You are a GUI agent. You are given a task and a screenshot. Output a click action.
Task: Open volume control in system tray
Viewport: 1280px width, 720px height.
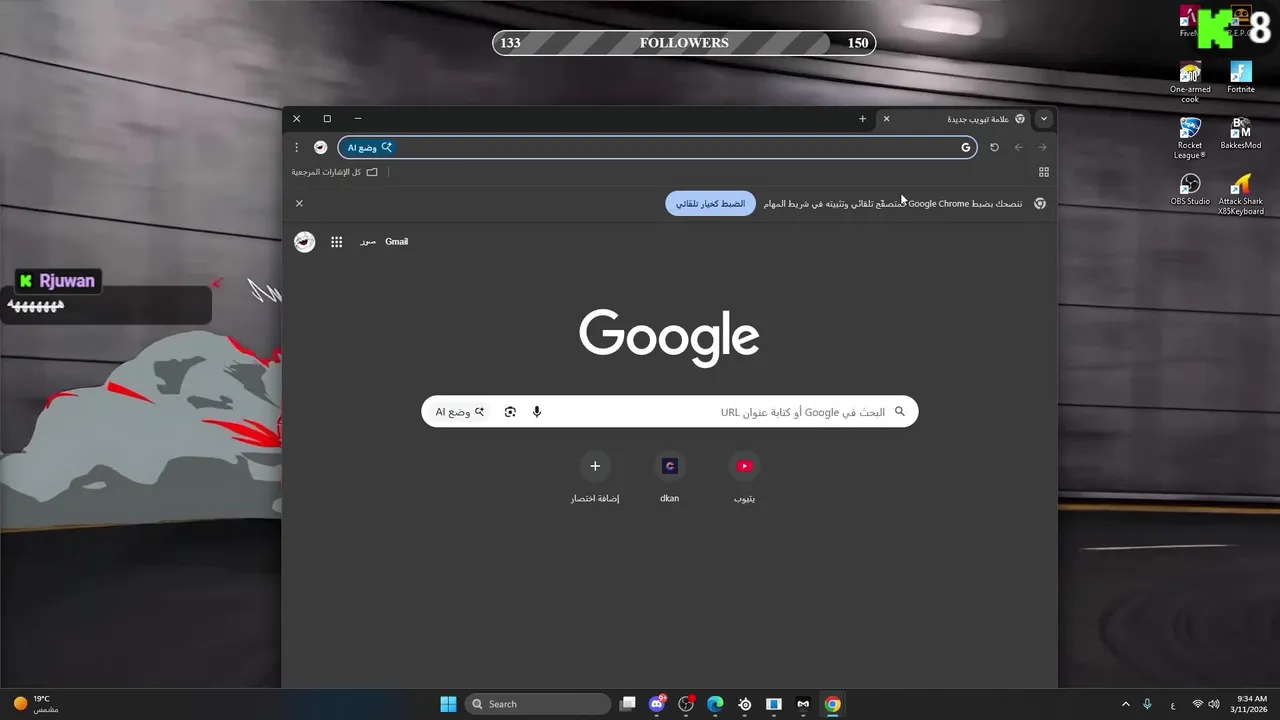pyautogui.click(x=1216, y=704)
